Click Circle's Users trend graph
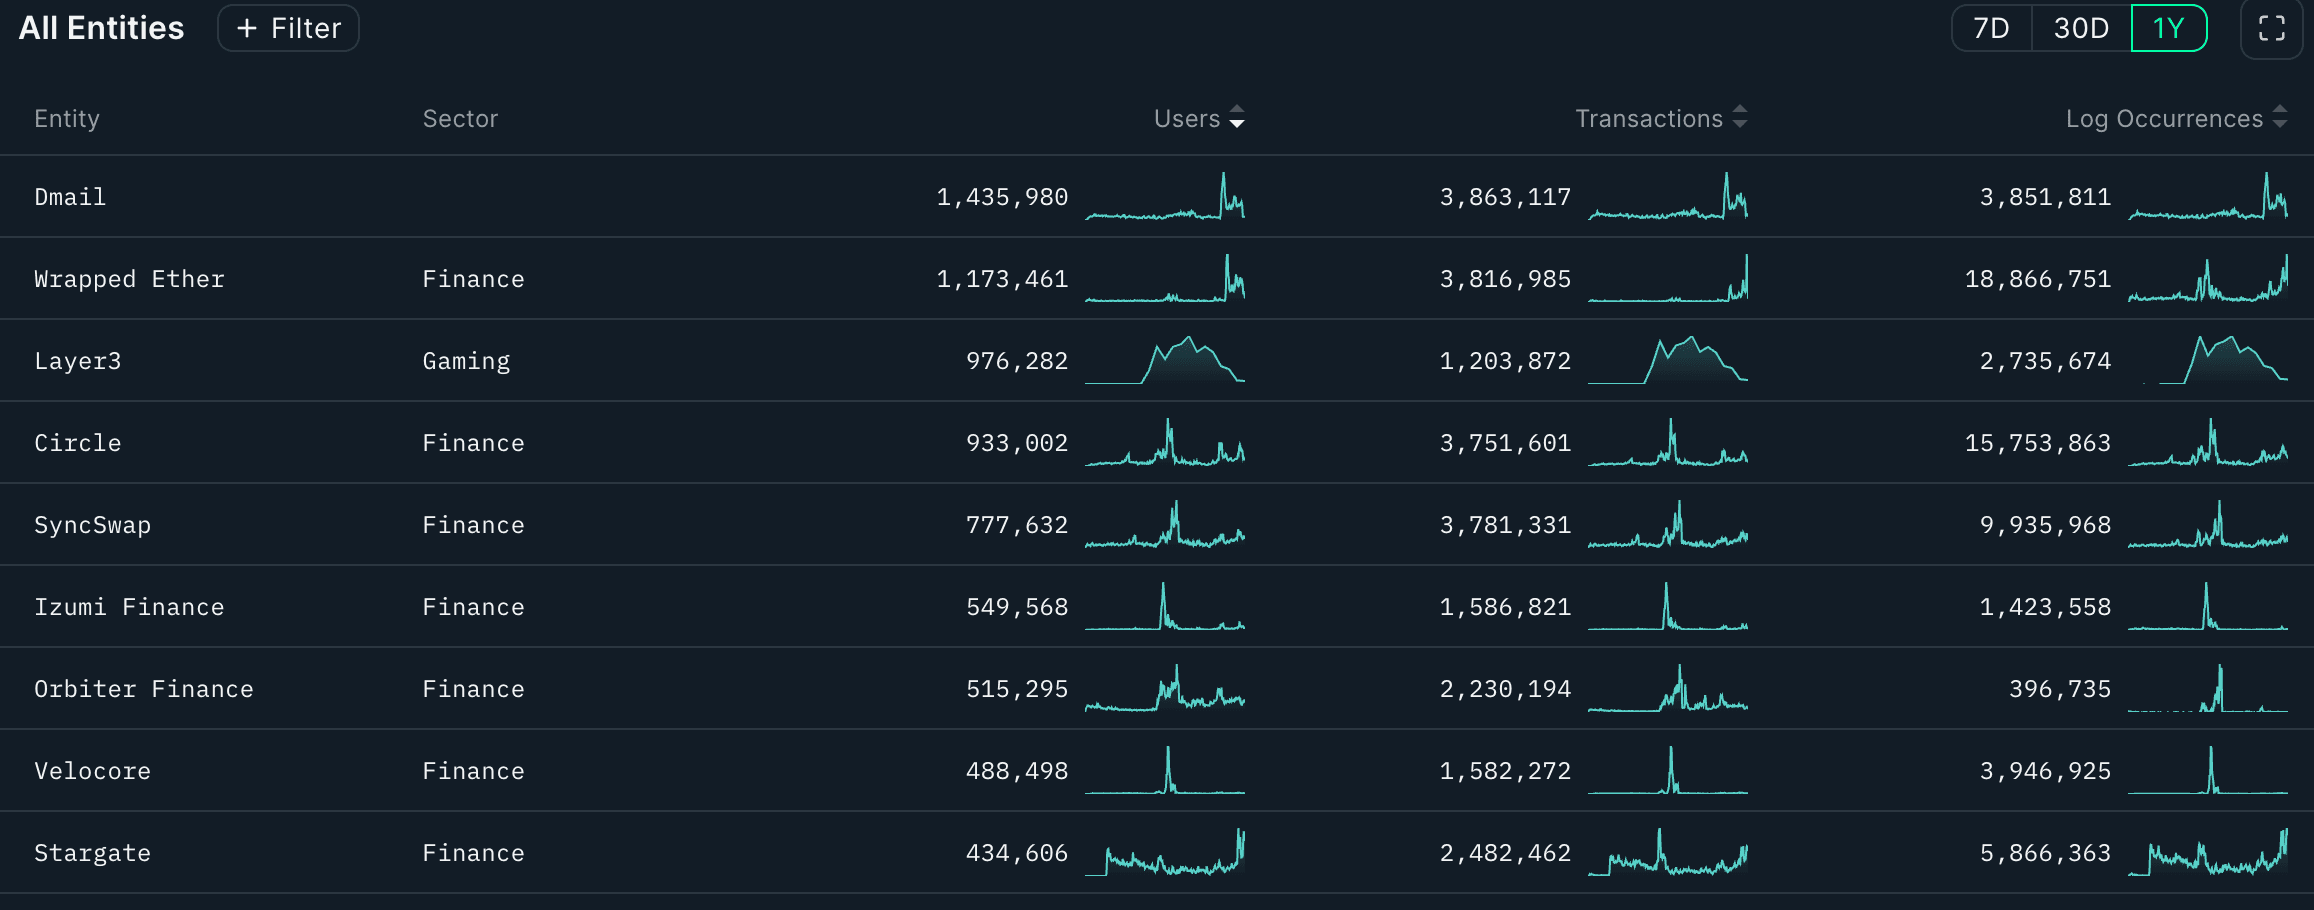2314x910 pixels. [1165, 442]
